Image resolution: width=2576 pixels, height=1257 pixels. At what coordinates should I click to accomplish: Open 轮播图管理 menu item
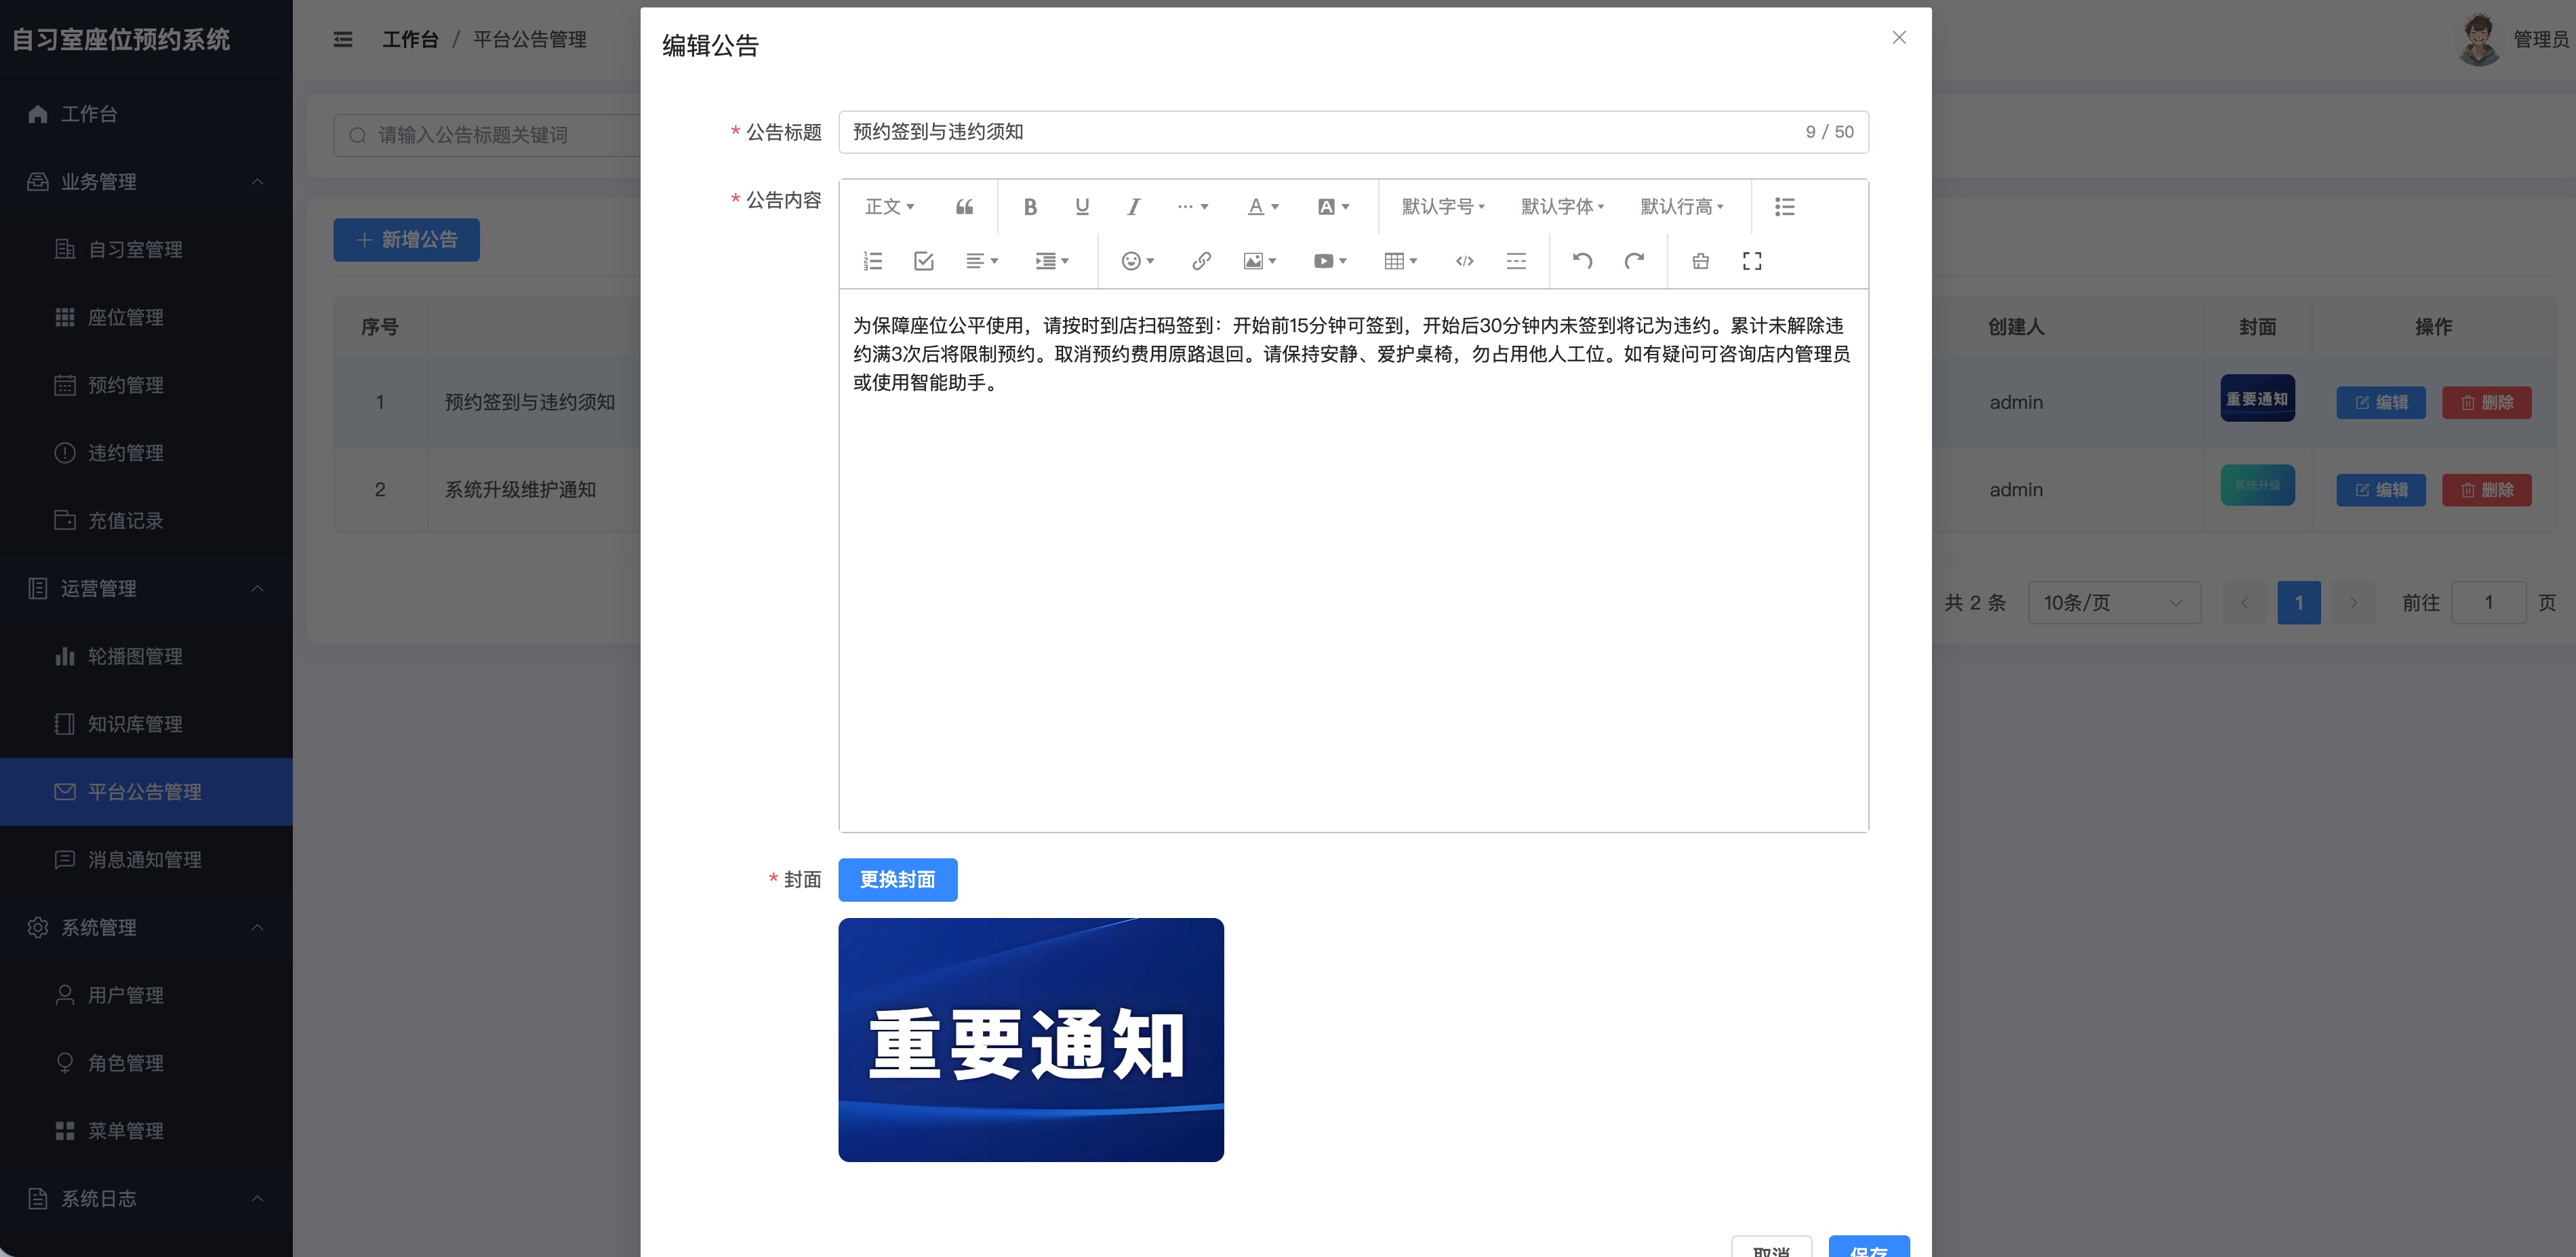coord(146,656)
